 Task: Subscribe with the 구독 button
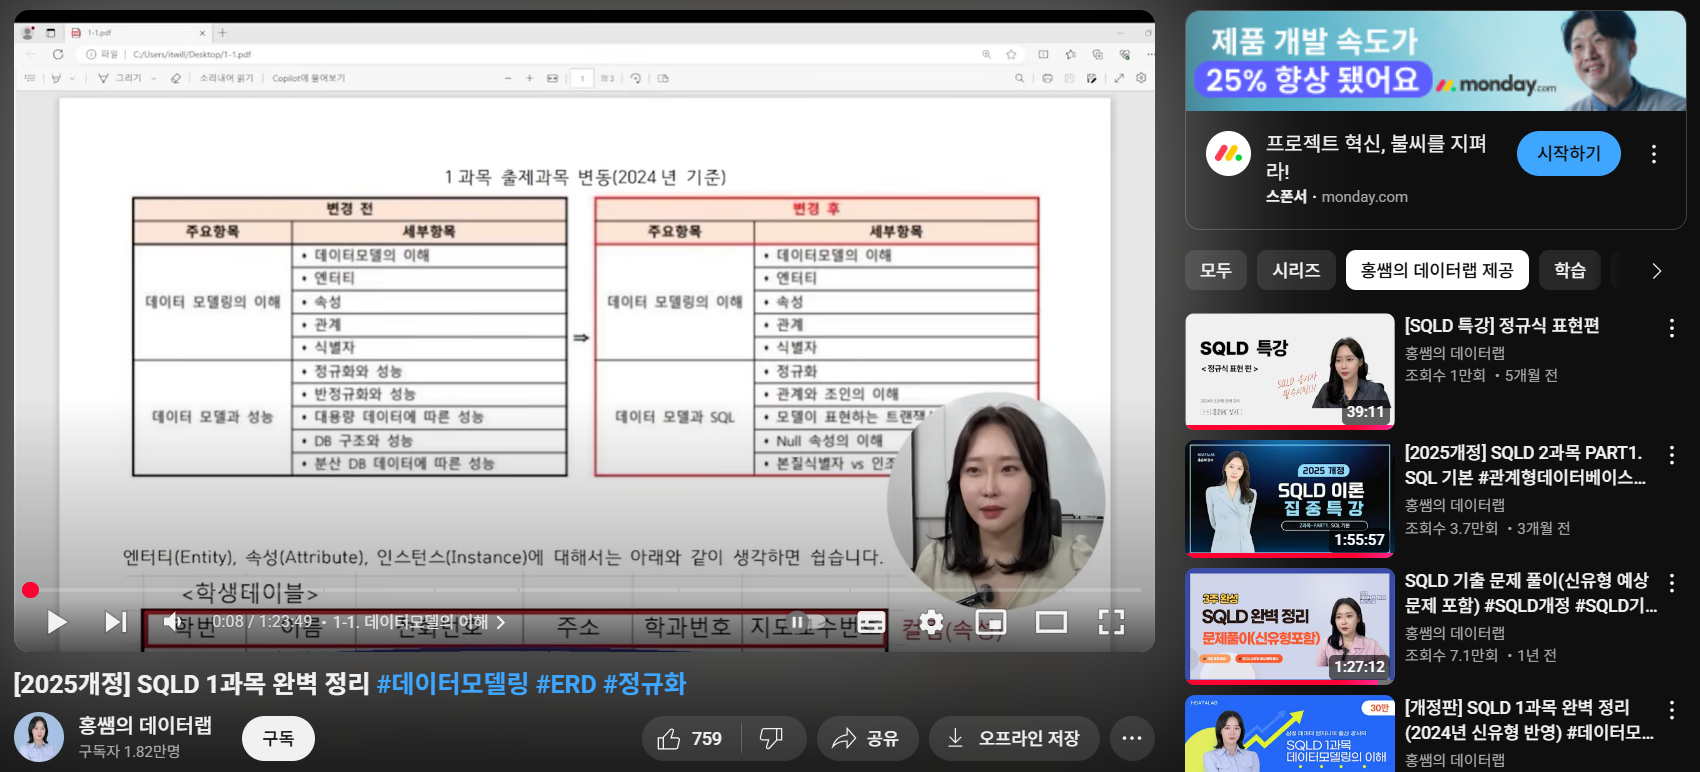tap(278, 738)
